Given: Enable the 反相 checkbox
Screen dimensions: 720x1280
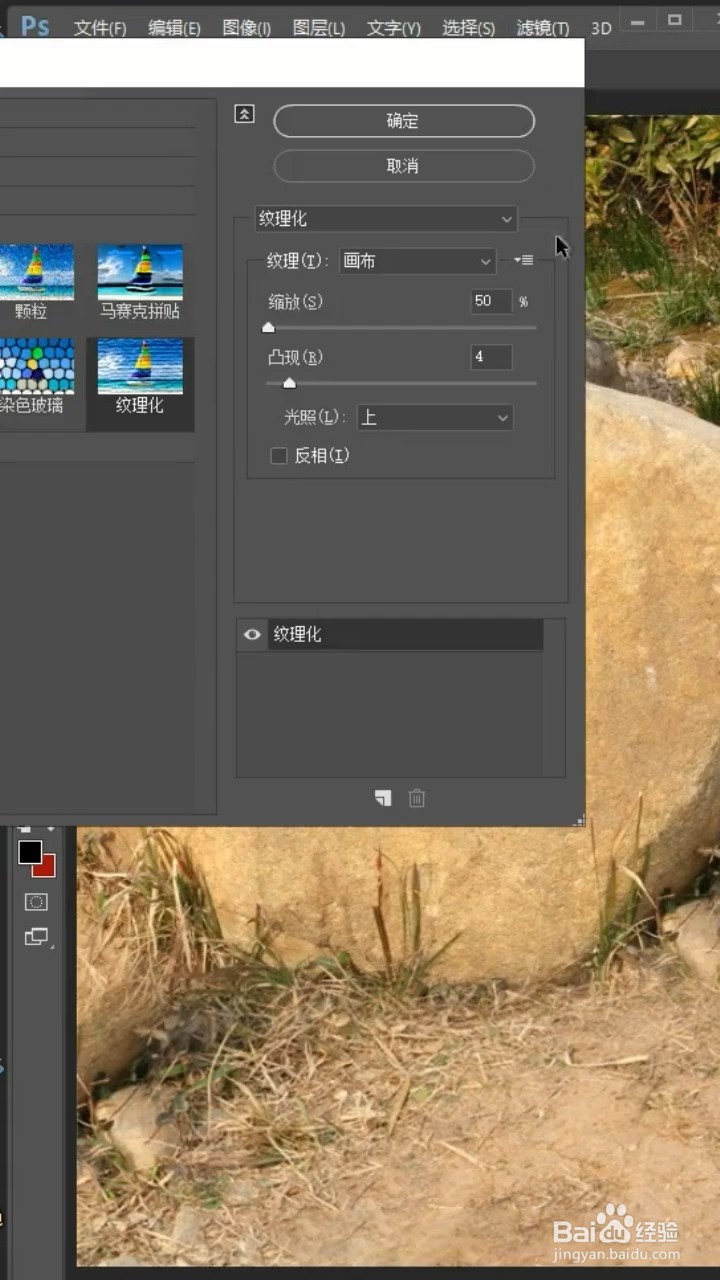Looking at the screenshot, I should (279, 456).
